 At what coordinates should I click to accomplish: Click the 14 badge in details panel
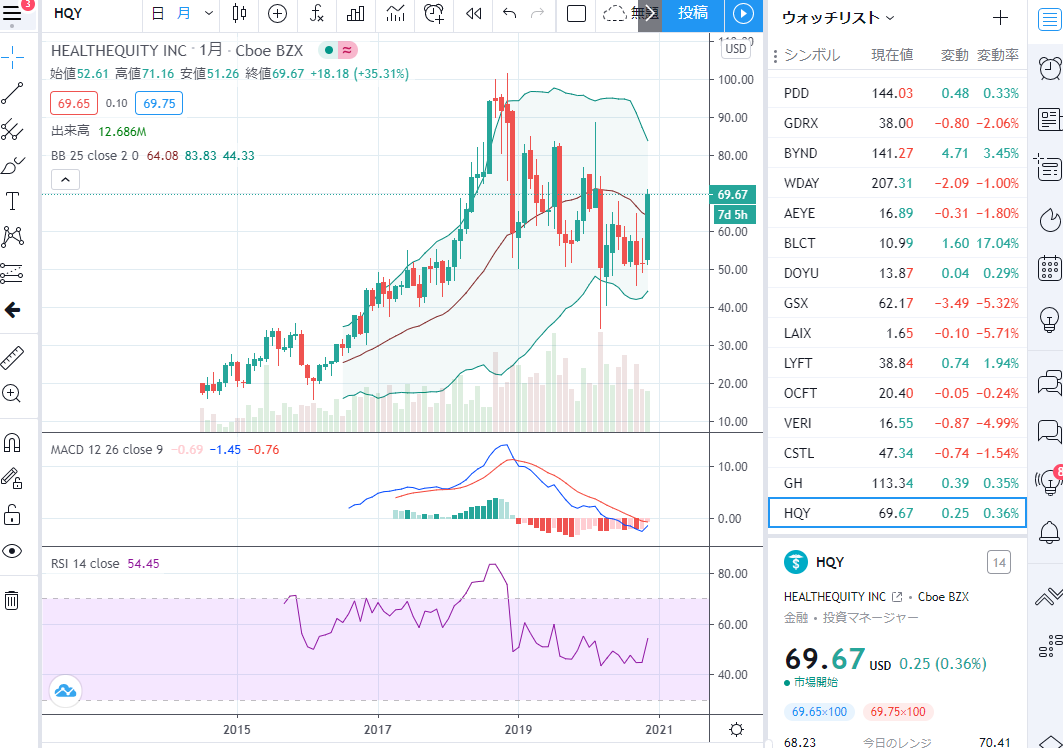pyautogui.click(x=999, y=562)
